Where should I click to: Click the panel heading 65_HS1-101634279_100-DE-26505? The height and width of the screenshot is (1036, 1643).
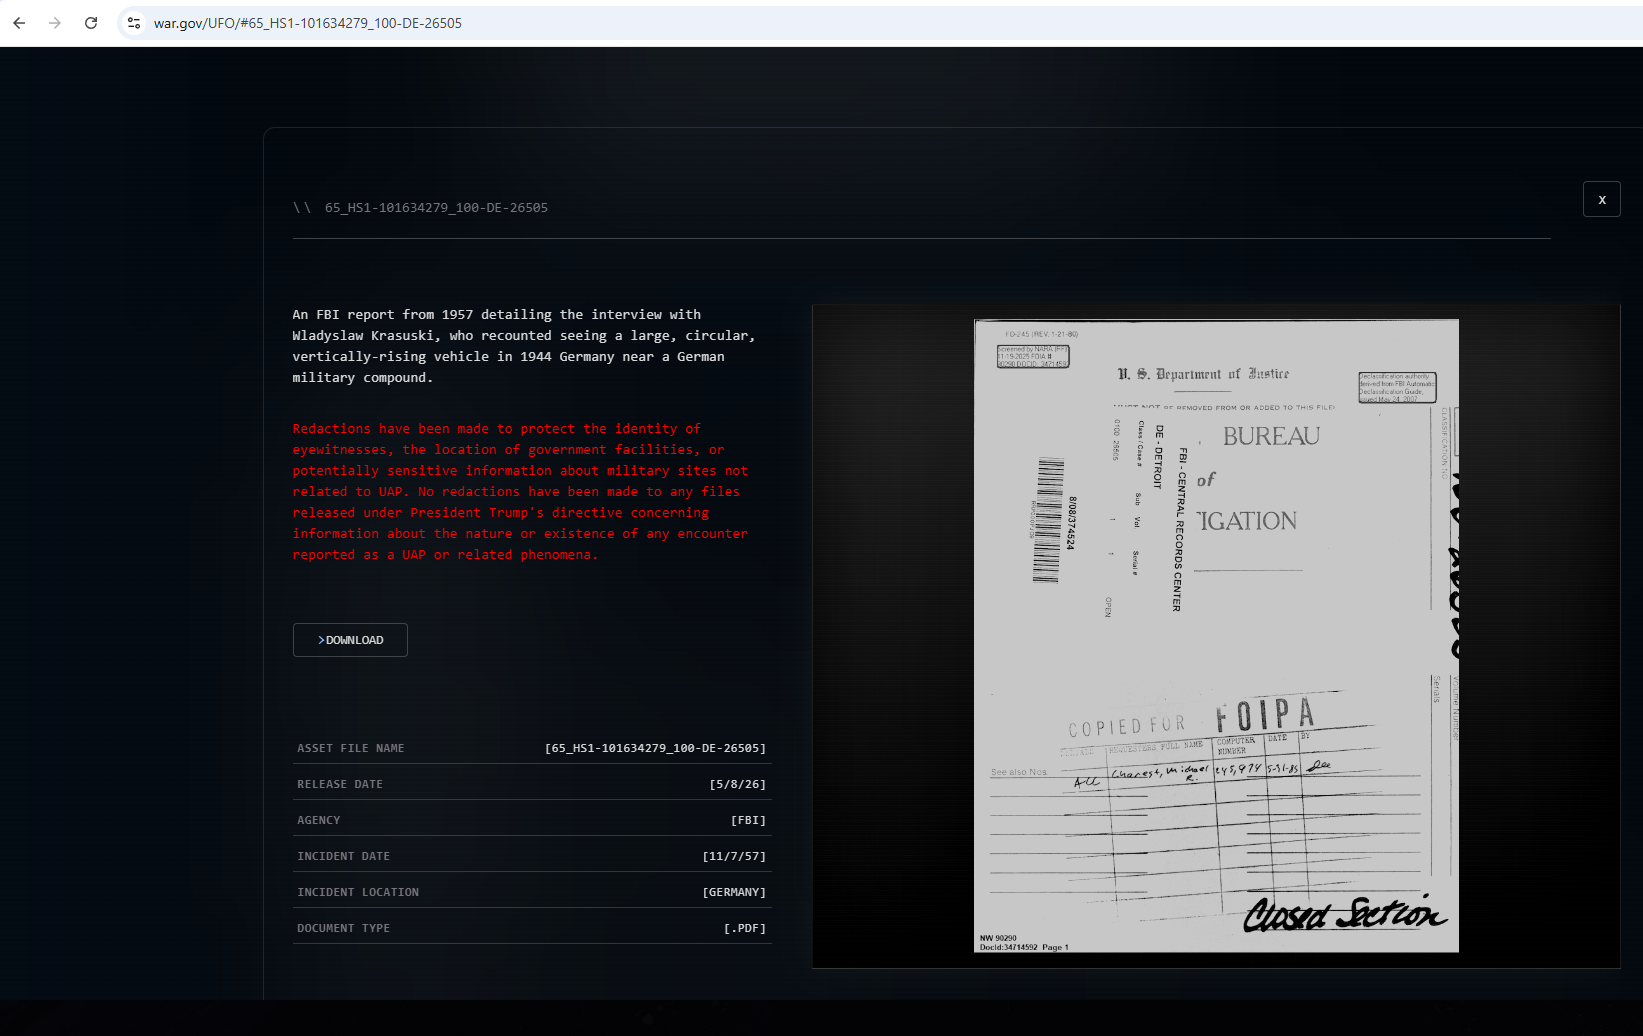(x=436, y=208)
